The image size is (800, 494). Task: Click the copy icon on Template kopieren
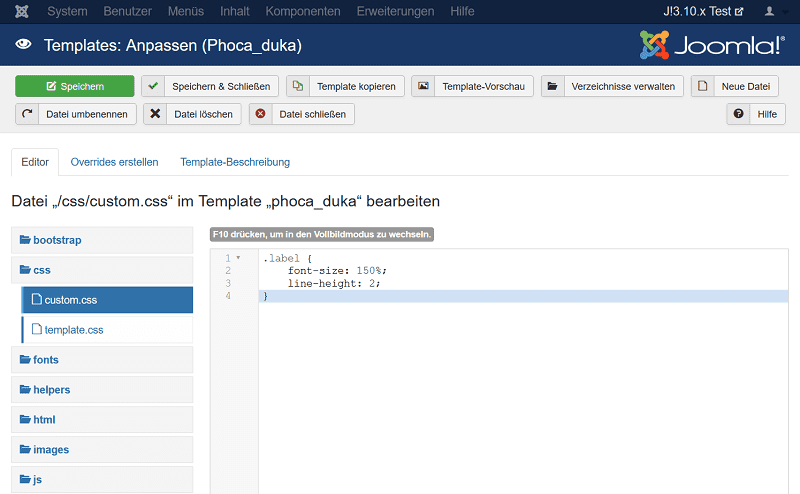pyautogui.click(x=298, y=86)
